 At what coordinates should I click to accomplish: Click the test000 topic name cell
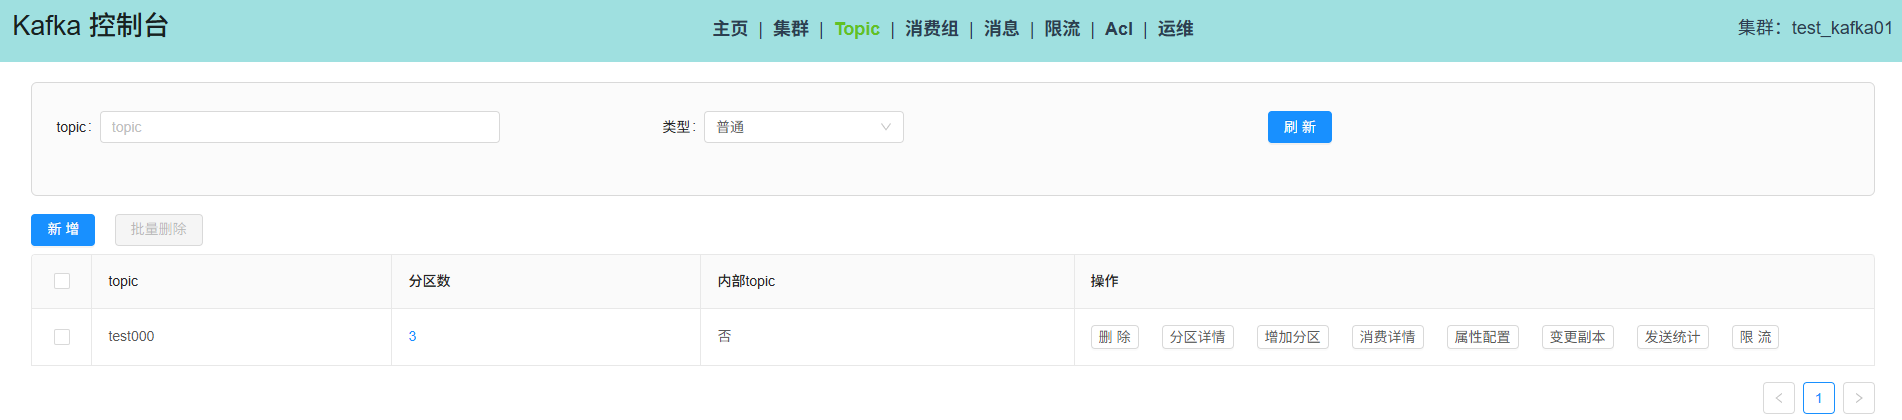131,337
